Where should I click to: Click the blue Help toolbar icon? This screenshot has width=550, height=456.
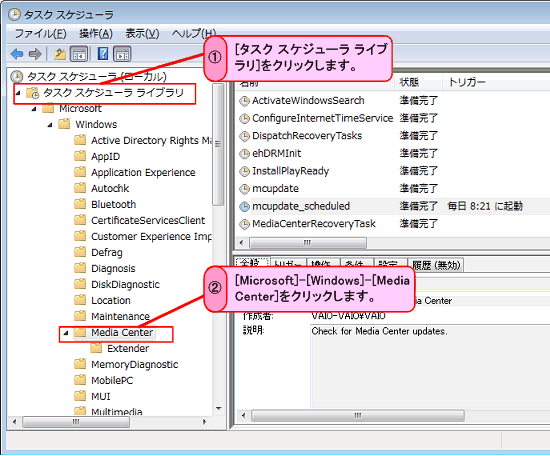click(x=103, y=54)
